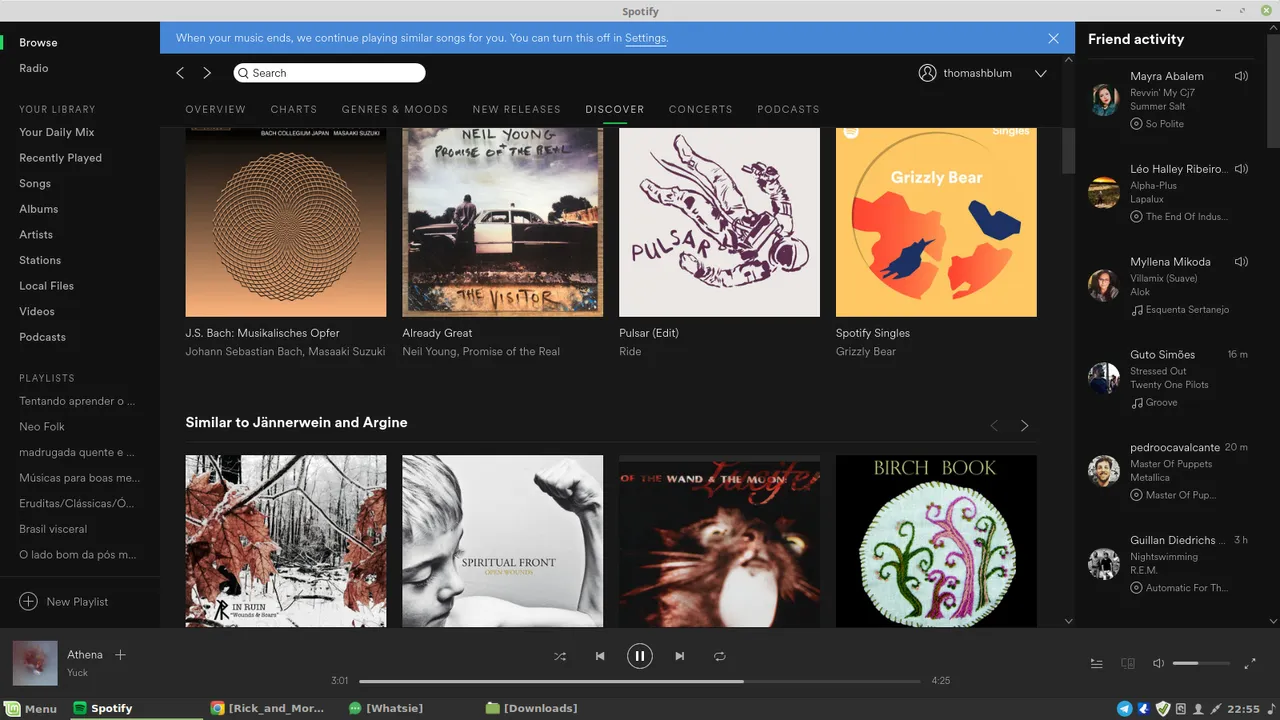
Task: Select the Podcasts tab
Action: (x=788, y=109)
